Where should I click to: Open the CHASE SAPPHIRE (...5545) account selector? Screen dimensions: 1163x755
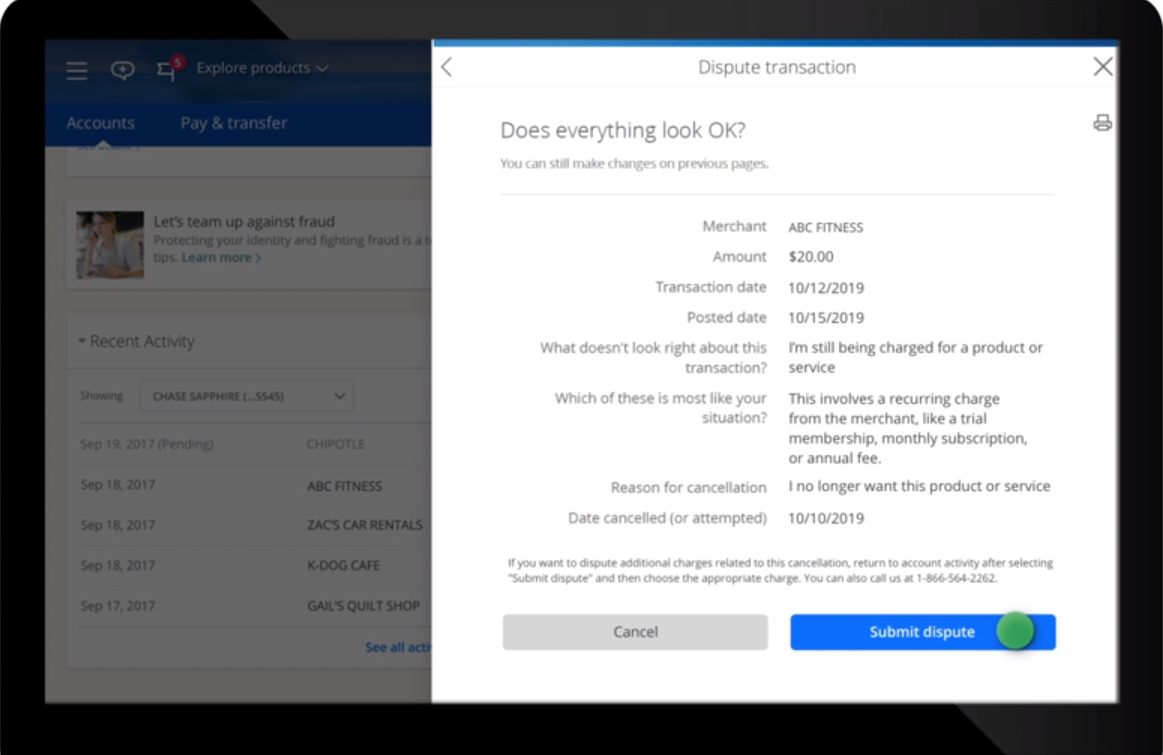tap(246, 396)
